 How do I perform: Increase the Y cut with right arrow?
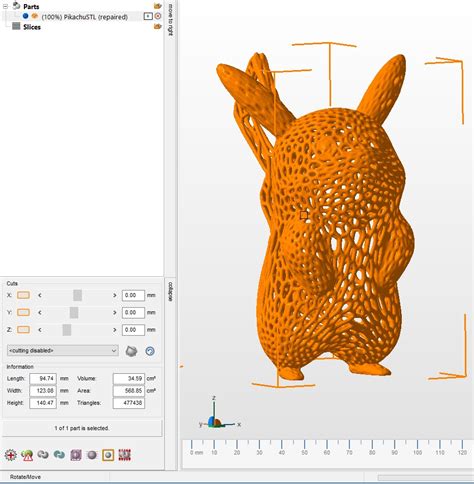point(115,313)
